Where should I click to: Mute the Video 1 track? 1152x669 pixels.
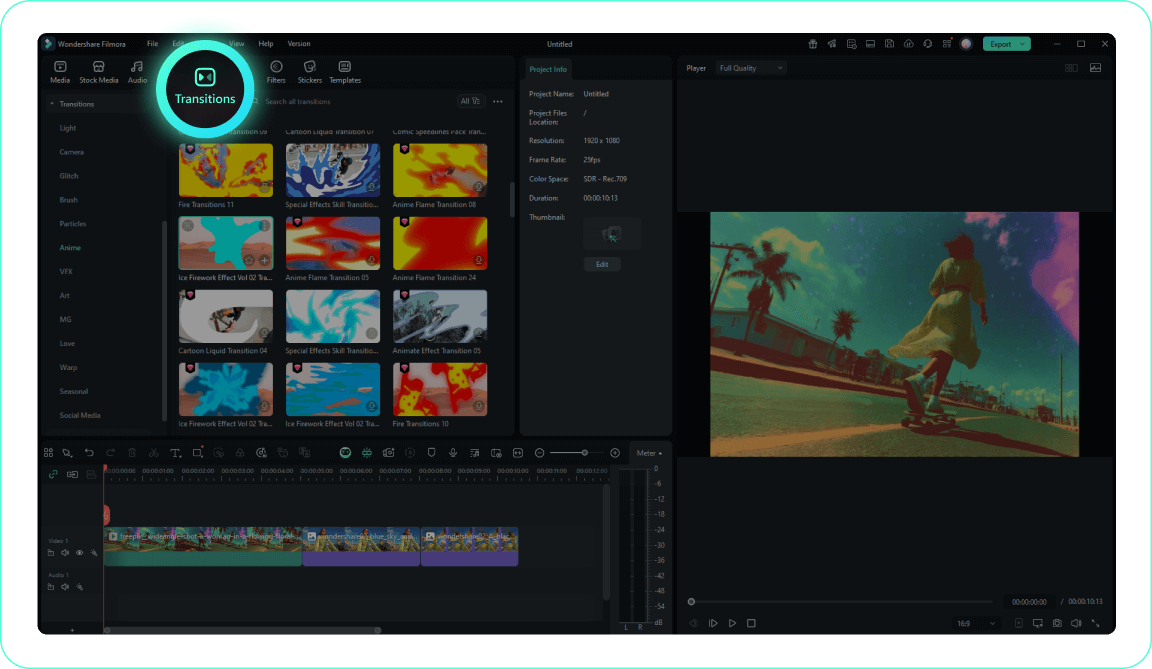65,553
